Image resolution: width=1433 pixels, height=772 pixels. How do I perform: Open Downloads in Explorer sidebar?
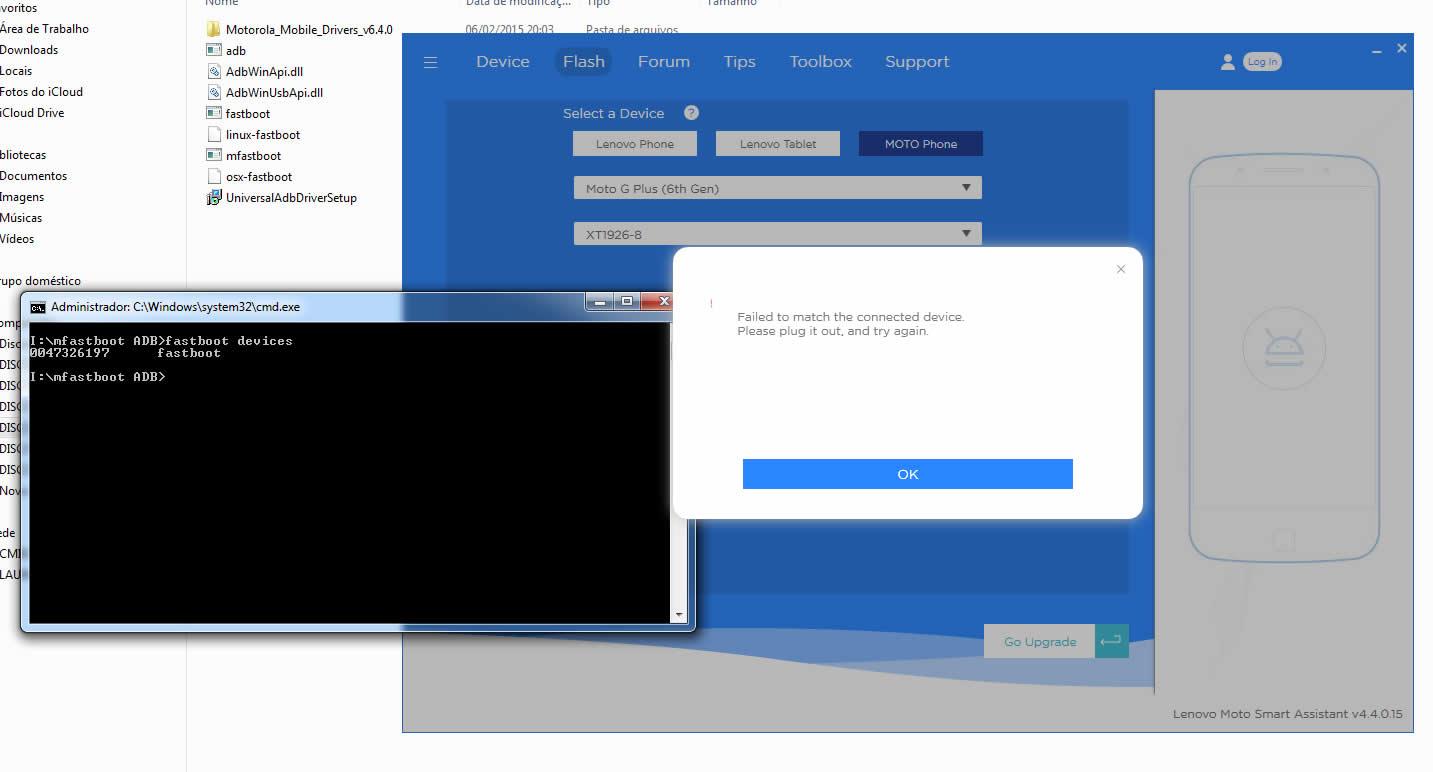29,50
